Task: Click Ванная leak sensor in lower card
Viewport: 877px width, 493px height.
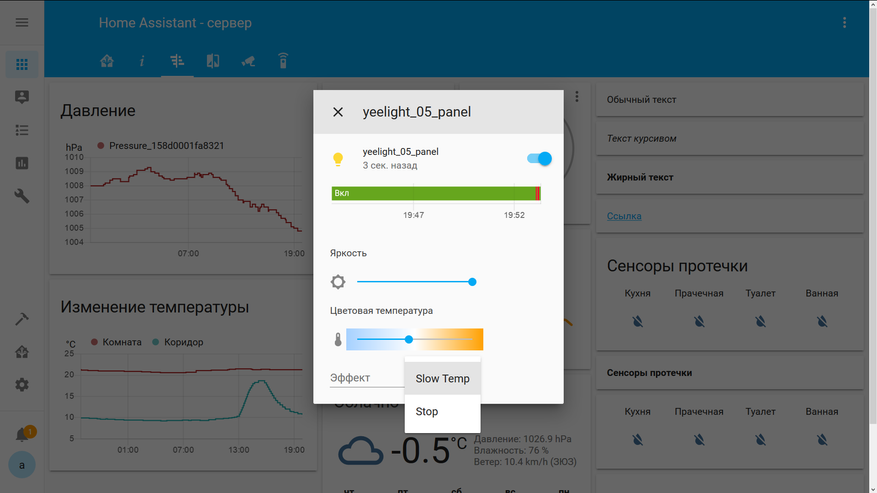Action: pyautogui.click(x=822, y=440)
